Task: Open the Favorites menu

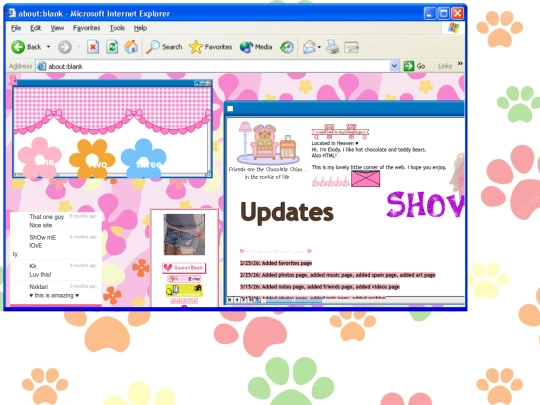Action: tap(86, 28)
